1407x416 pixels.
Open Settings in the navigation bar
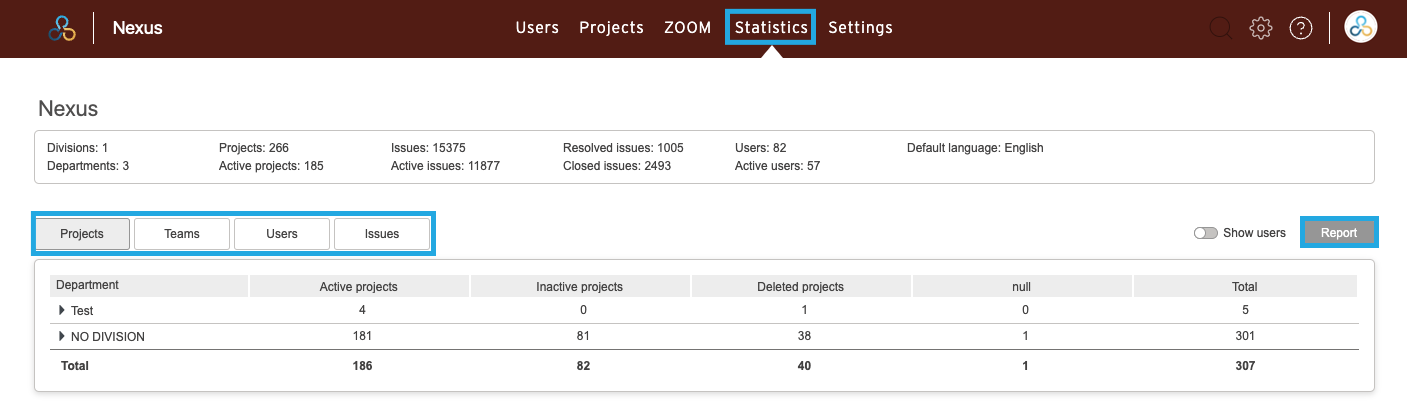(x=860, y=28)
